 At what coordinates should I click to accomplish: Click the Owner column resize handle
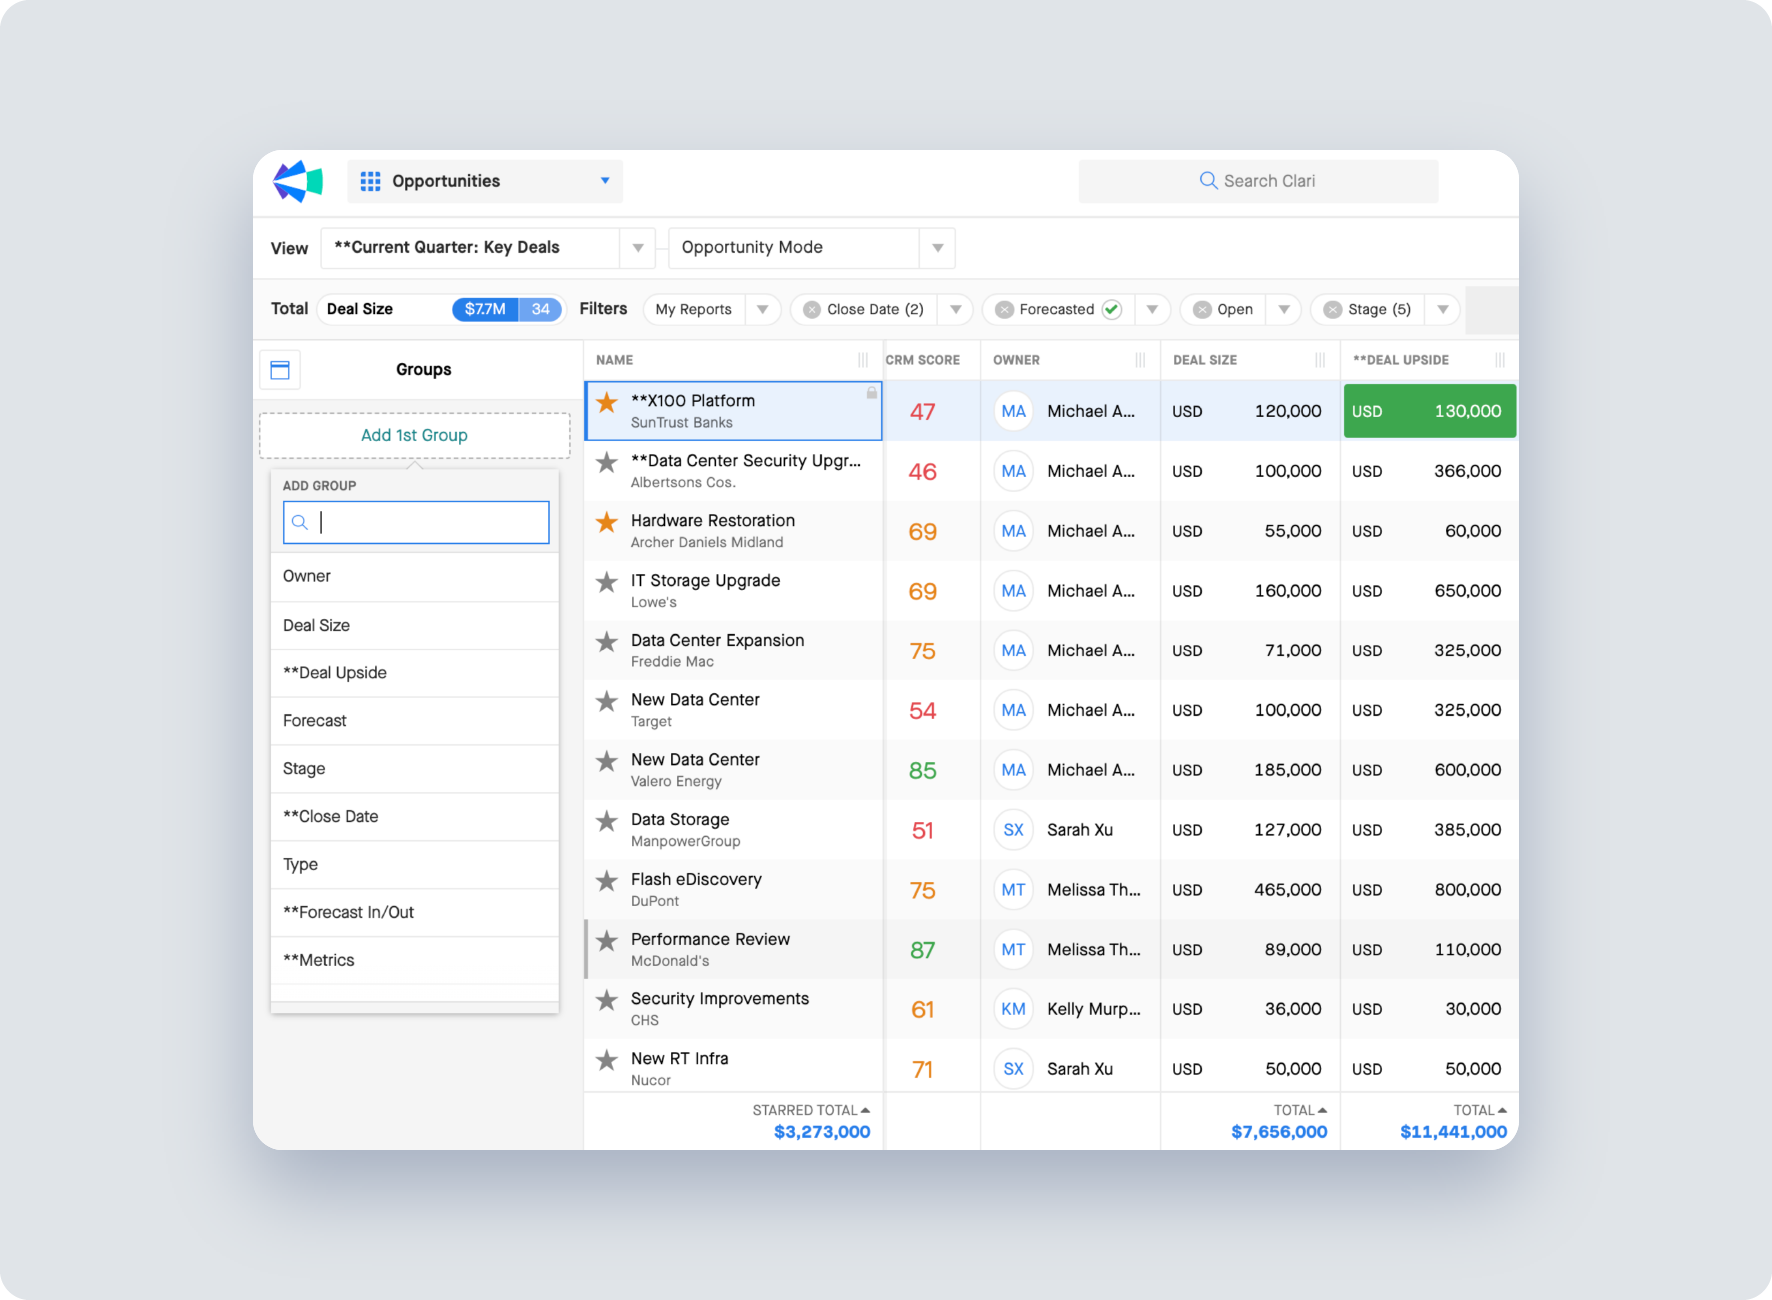point(1140,360)
